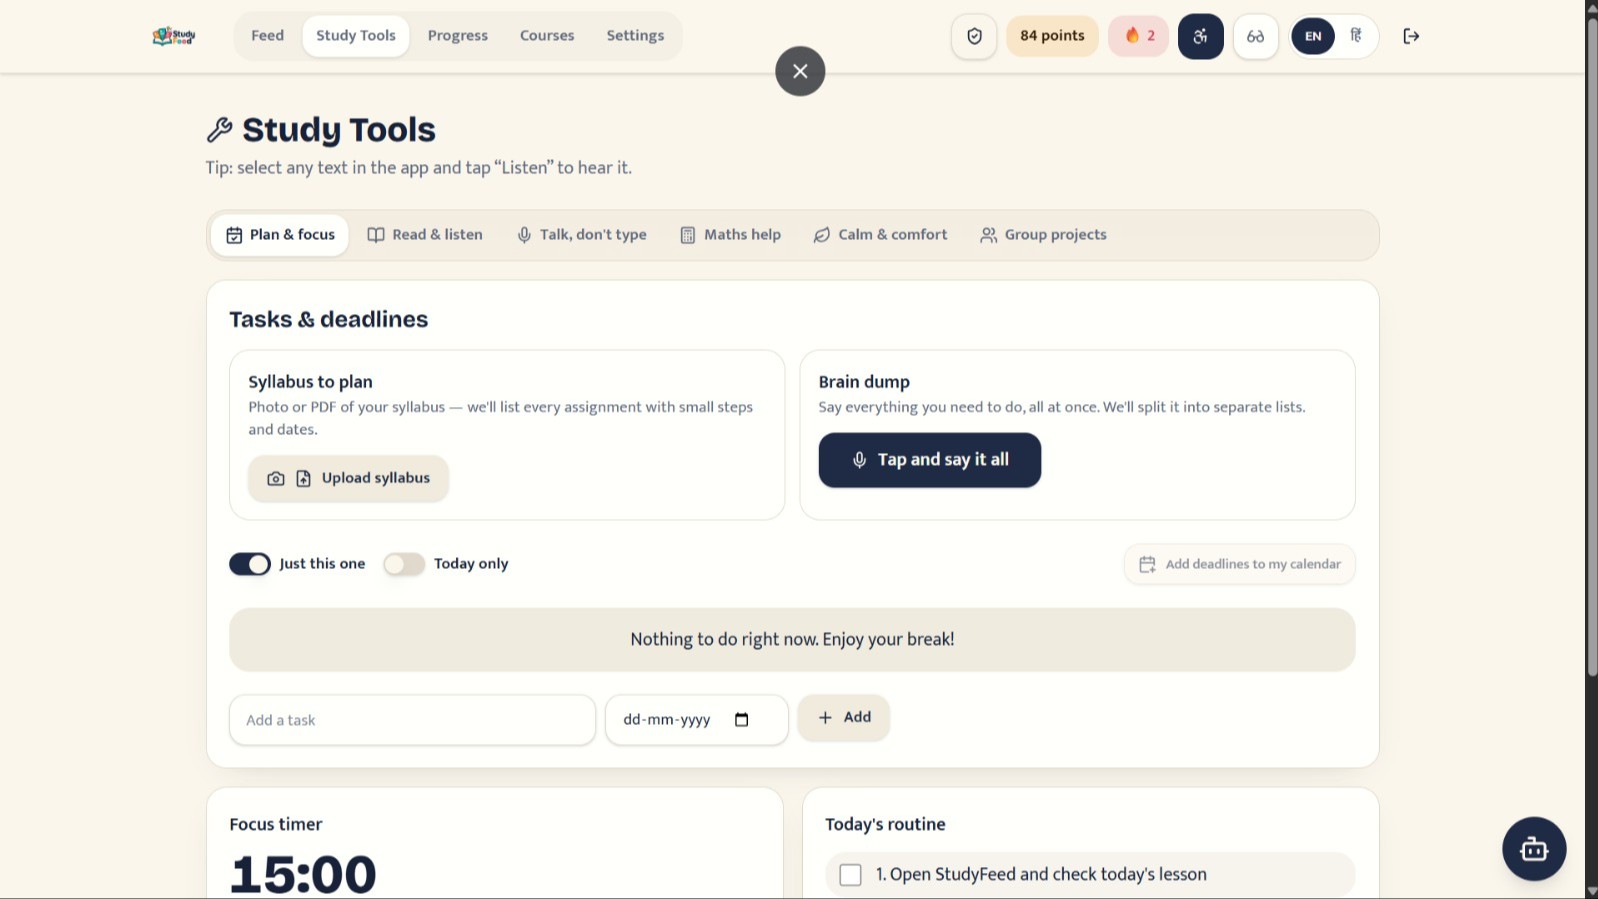Viewport: 1598px width, 899px height.
Task: Click the wrench icon beside Study Tools
Action: point(220,130)
